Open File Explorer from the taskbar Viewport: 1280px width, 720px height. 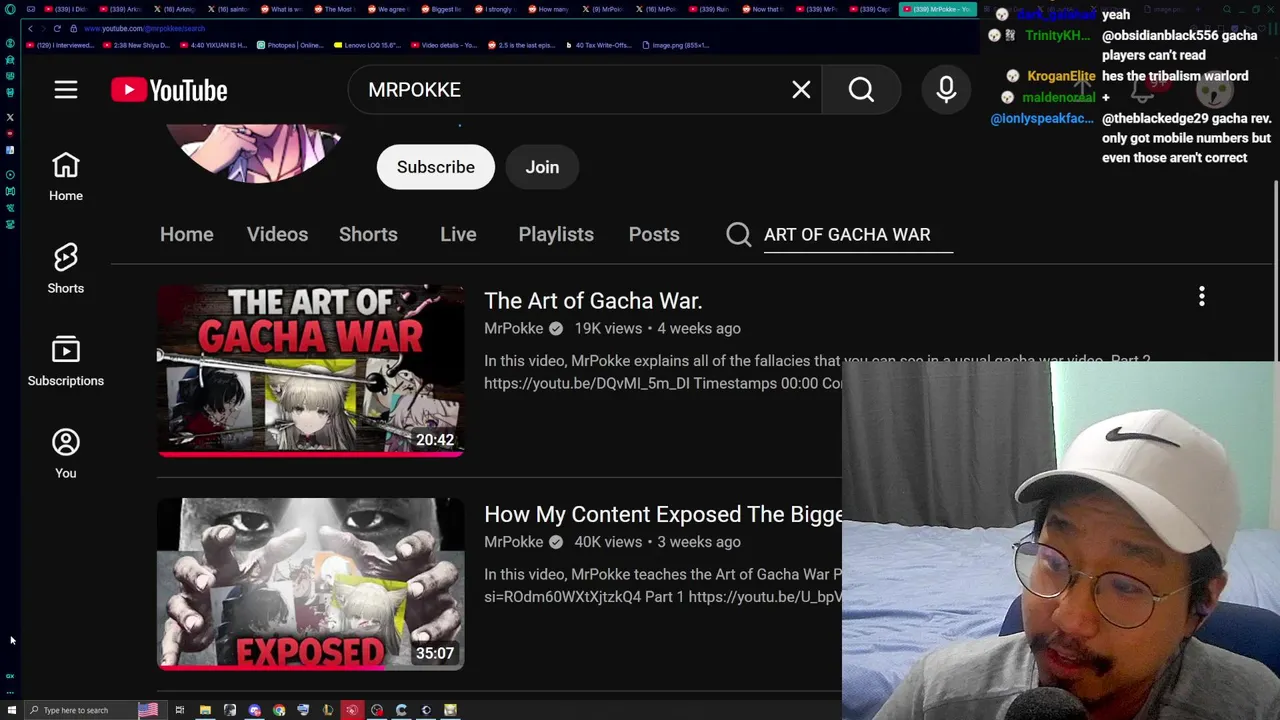(x=205, y=710)
